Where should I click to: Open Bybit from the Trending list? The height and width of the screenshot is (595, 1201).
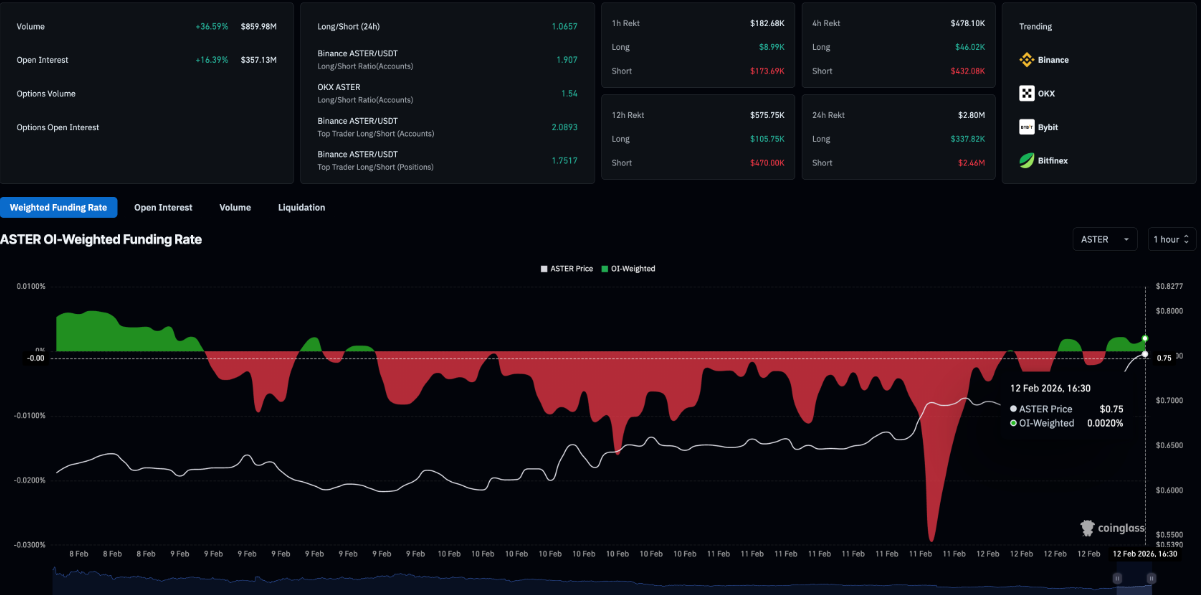1028,127
